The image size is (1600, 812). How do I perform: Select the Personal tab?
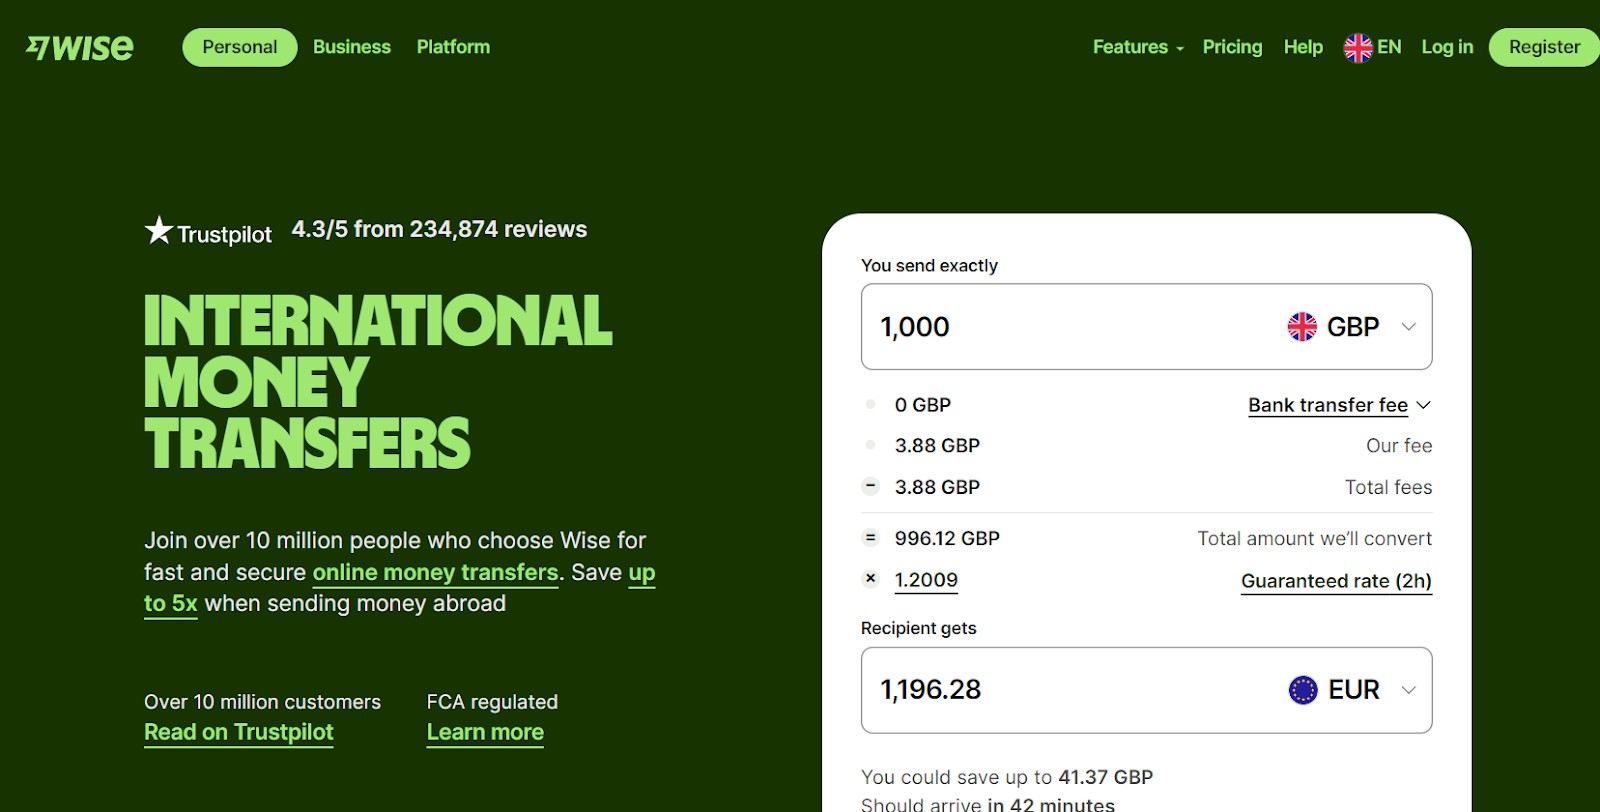[240, 47]
